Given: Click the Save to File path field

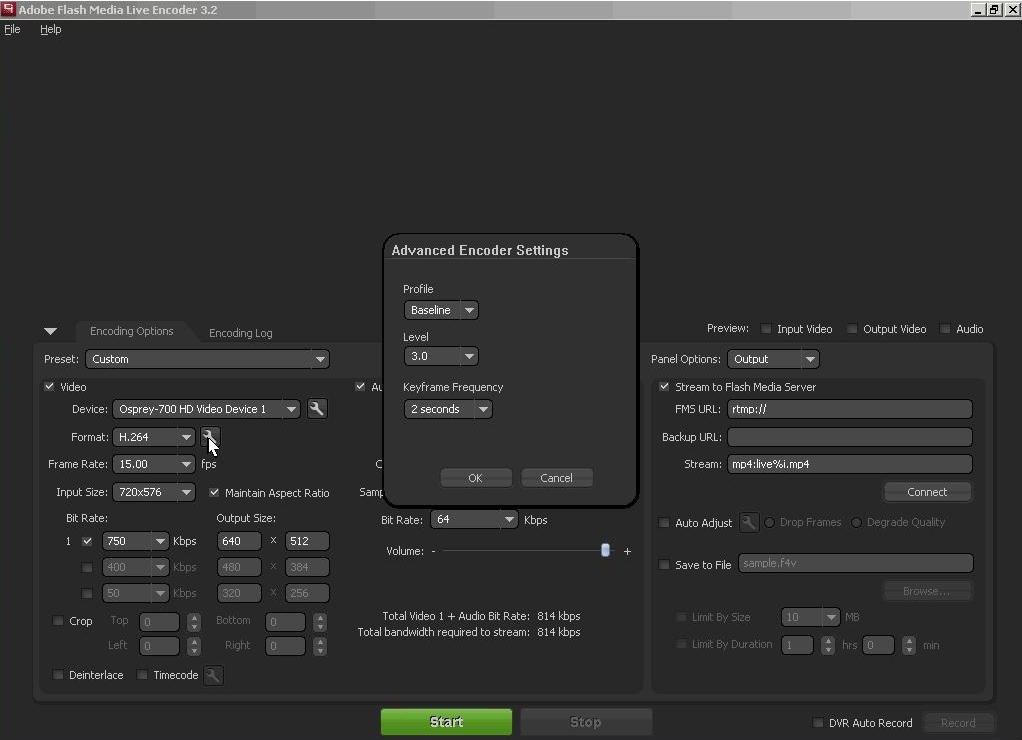Looking at the screenshot, I should click(856, 563).
